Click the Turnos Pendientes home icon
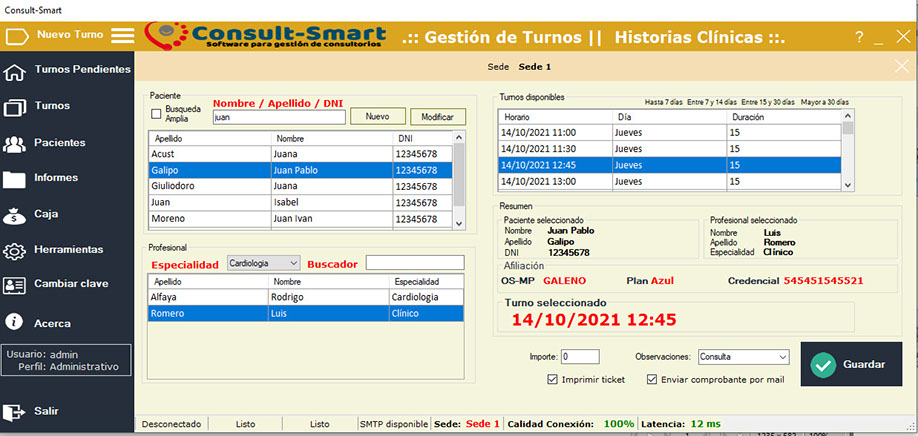918x436 pixels. pyautogui.click(x=15, y=71)
